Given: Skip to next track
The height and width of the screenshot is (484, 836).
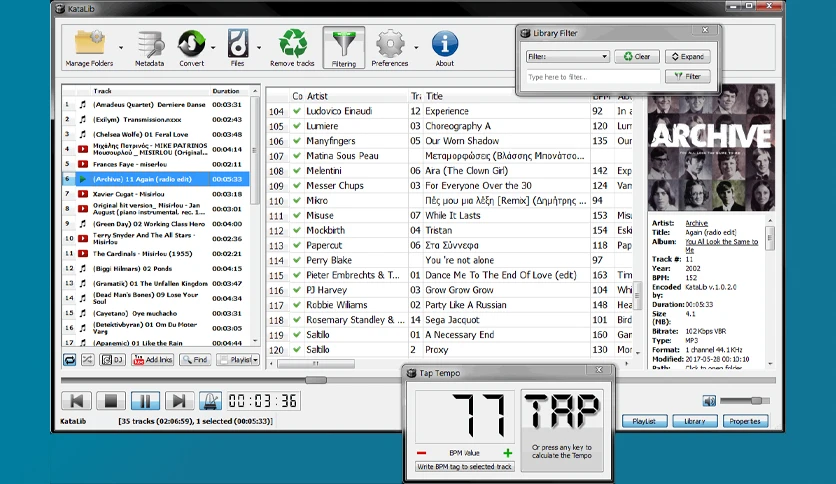Looking at the screenshot, I should (179, 401).
